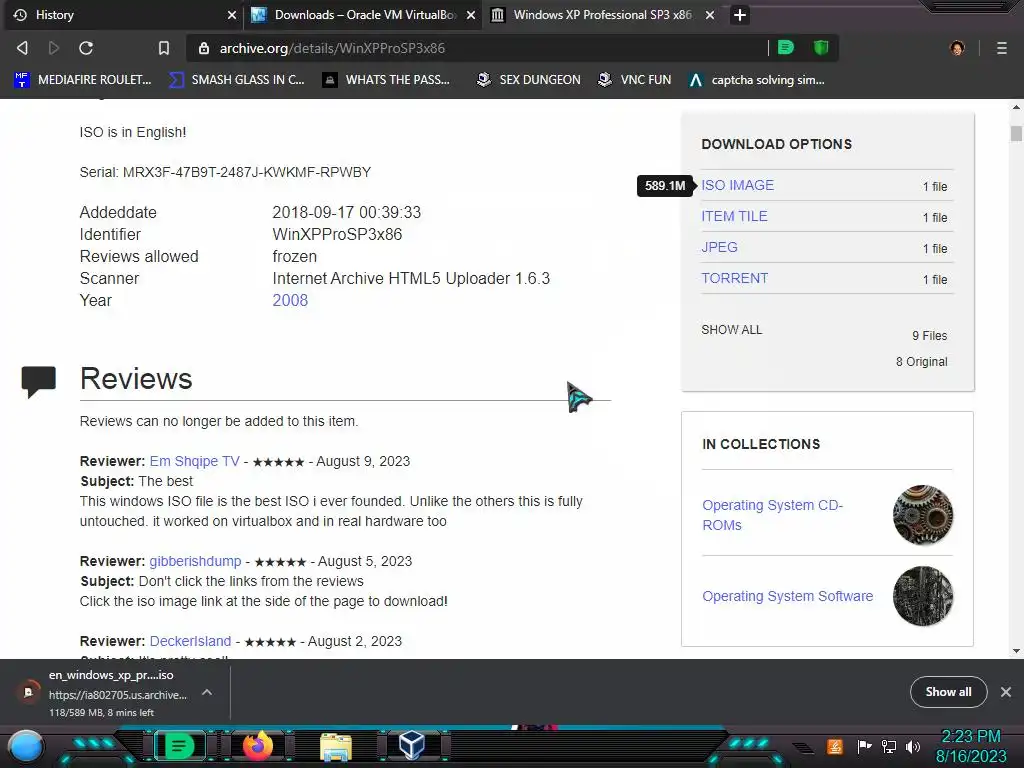Close the Downloads Oracle VM VirtualBox tab
Image resolution: width=1024 pixels, height=768 pixels.
point(471,15)
